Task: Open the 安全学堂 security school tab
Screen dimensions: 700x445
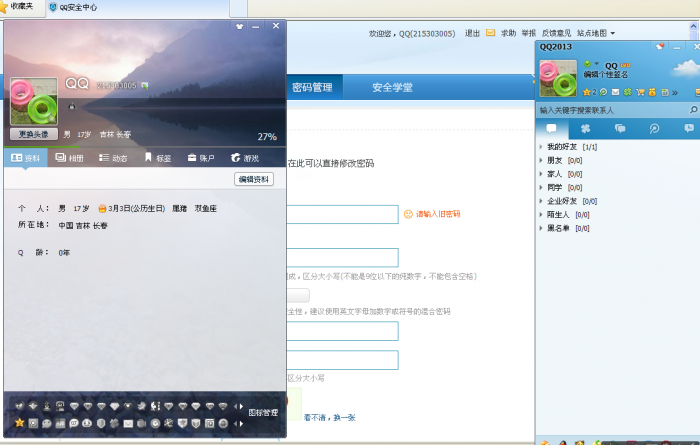Action: click(392, 87)
